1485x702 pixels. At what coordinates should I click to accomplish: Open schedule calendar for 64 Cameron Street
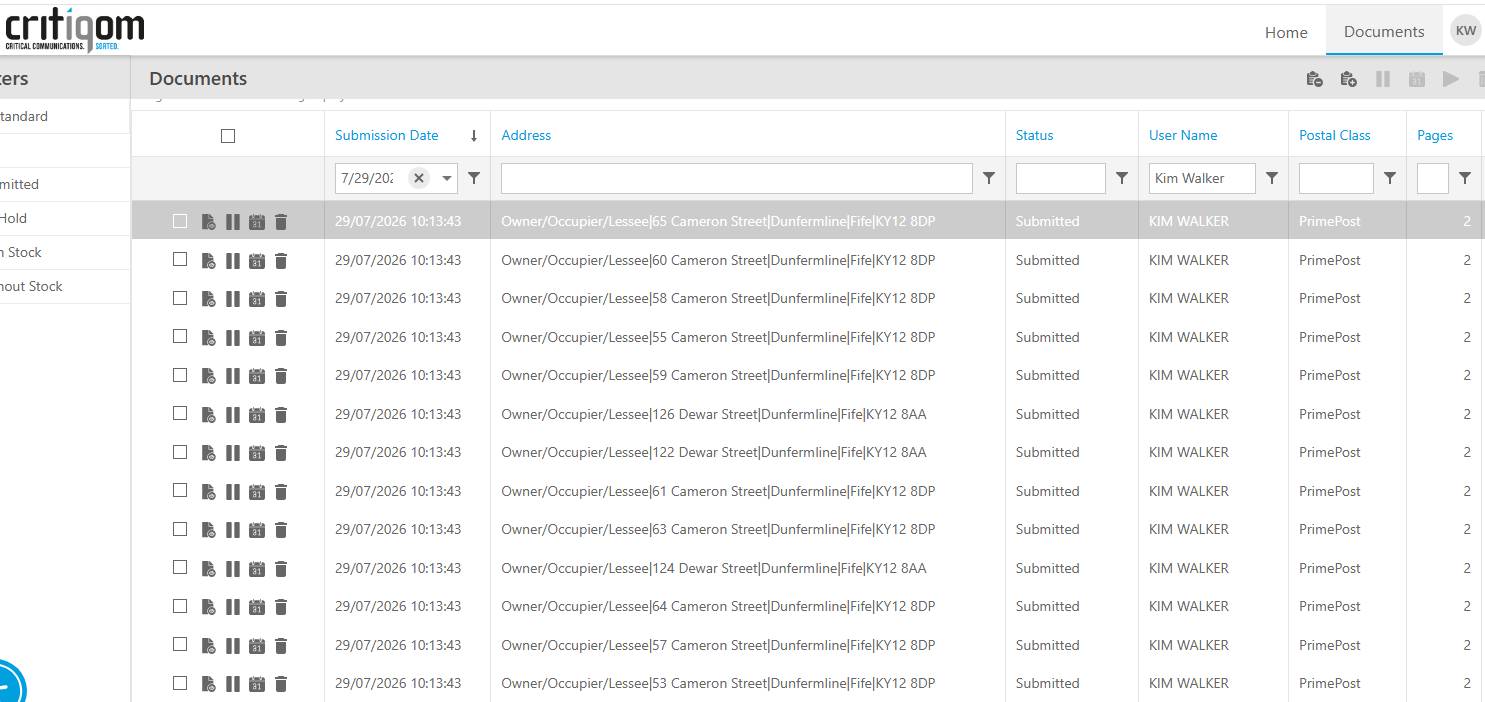coord(257,607)
